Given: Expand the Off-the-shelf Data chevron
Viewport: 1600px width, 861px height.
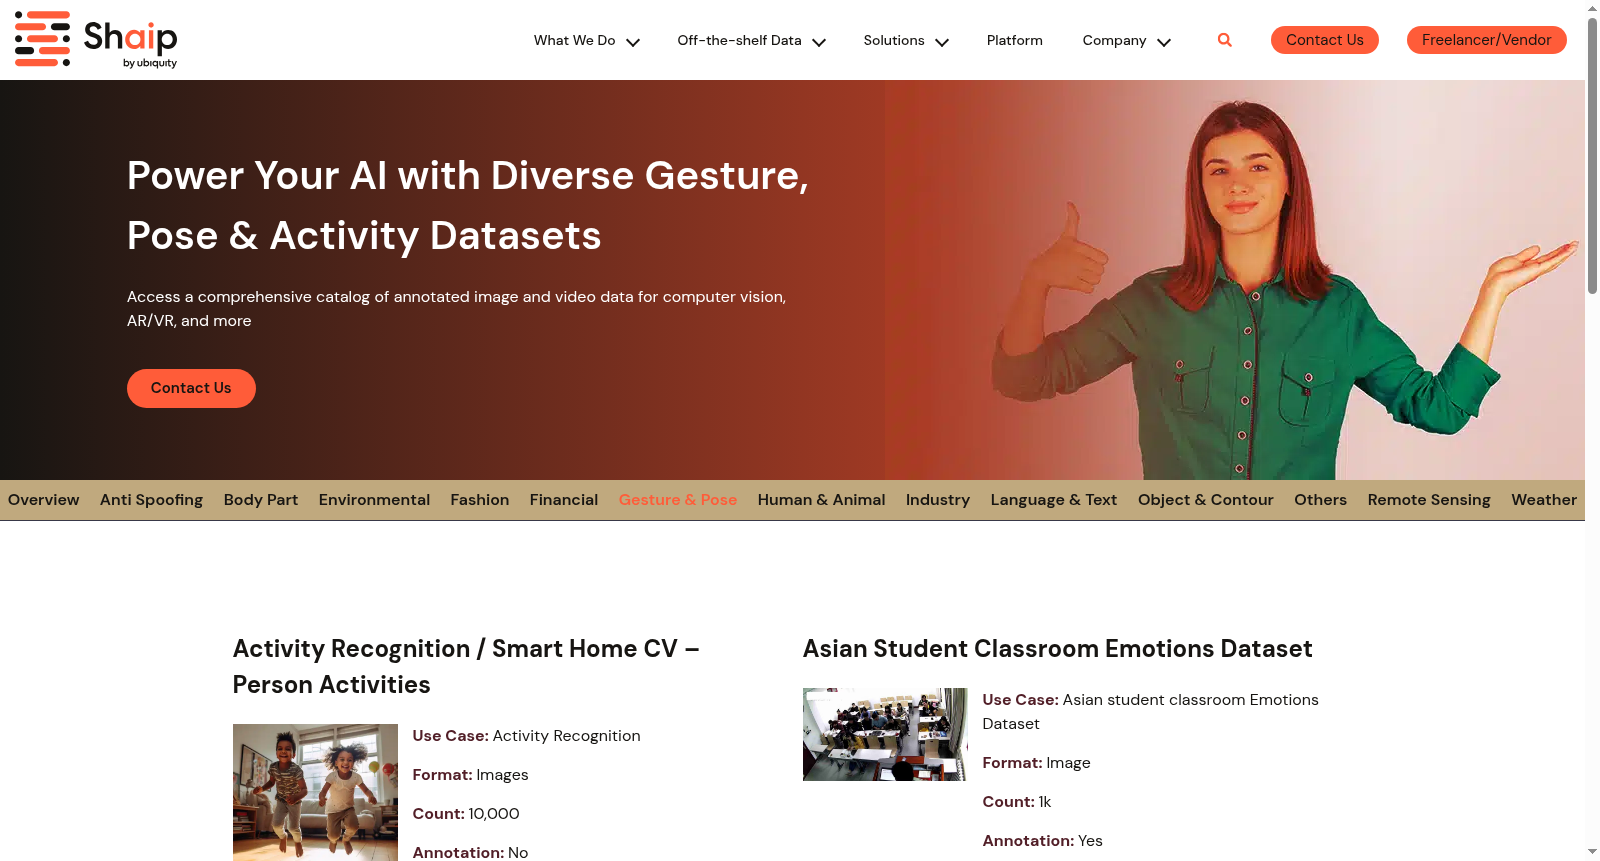Looking at the screenshot, I should pos(819,42).
